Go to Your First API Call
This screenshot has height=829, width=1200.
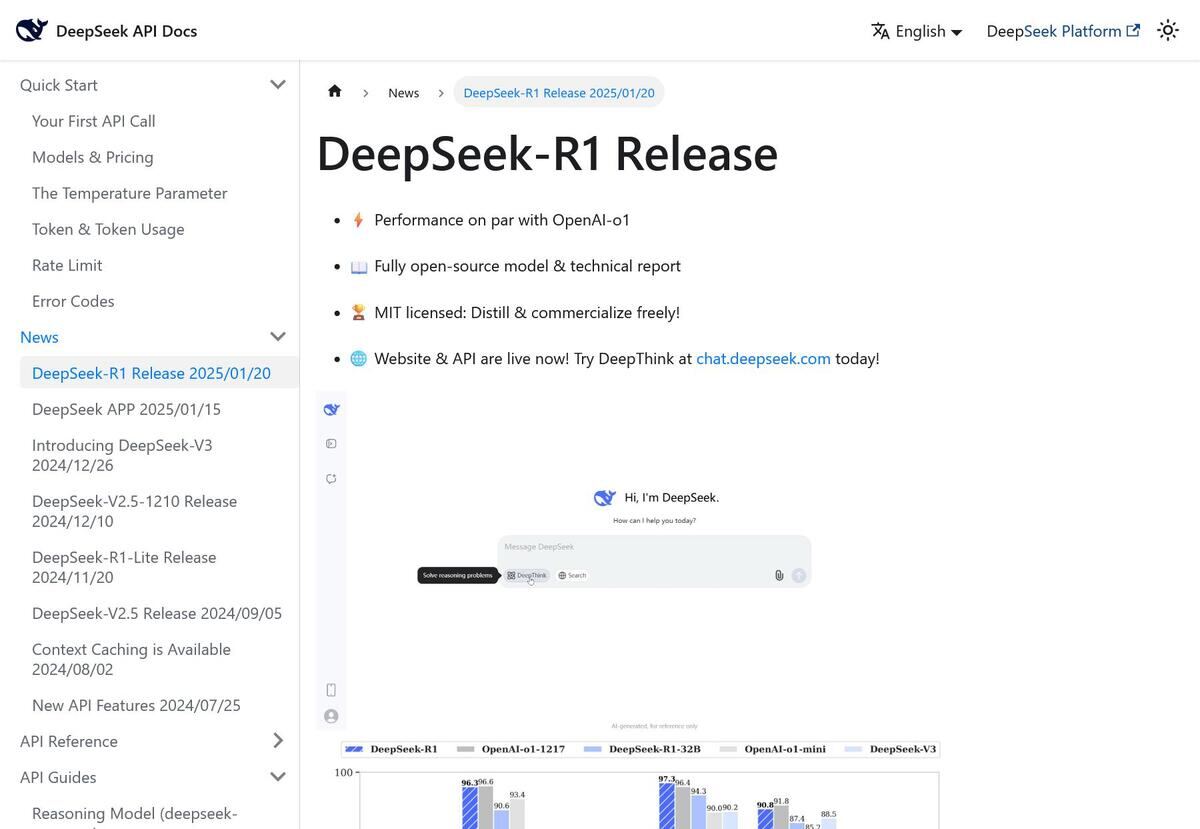(x=94, y=121)
